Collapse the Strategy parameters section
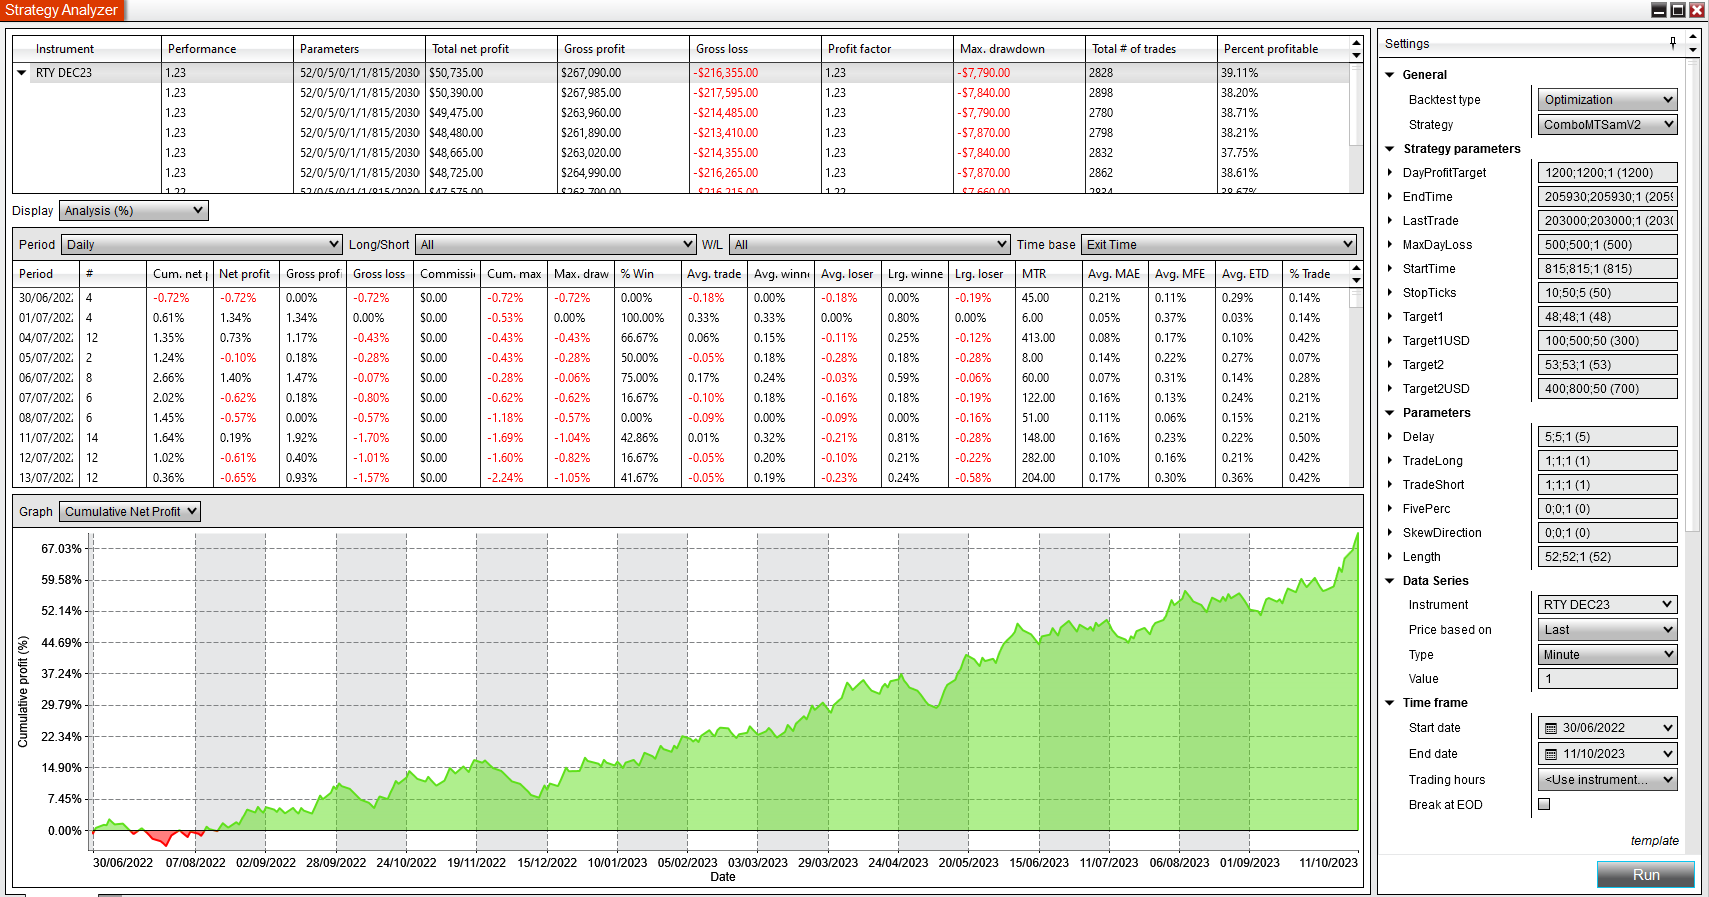 (1390, 149)
